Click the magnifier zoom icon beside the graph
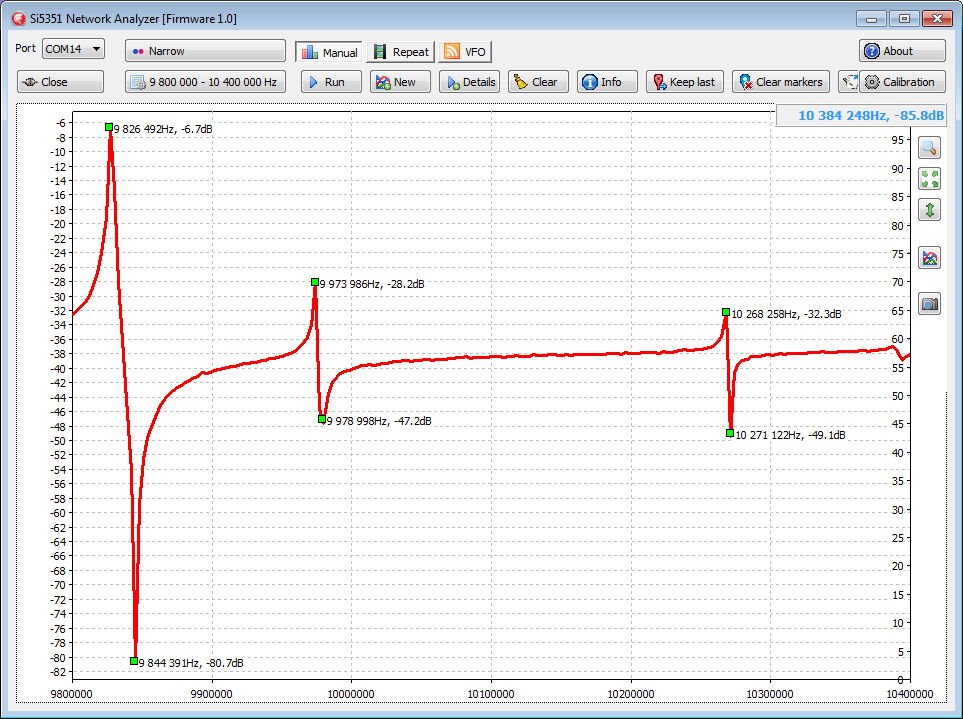This screenshot has height=719, width=963. tap(929, 148)
